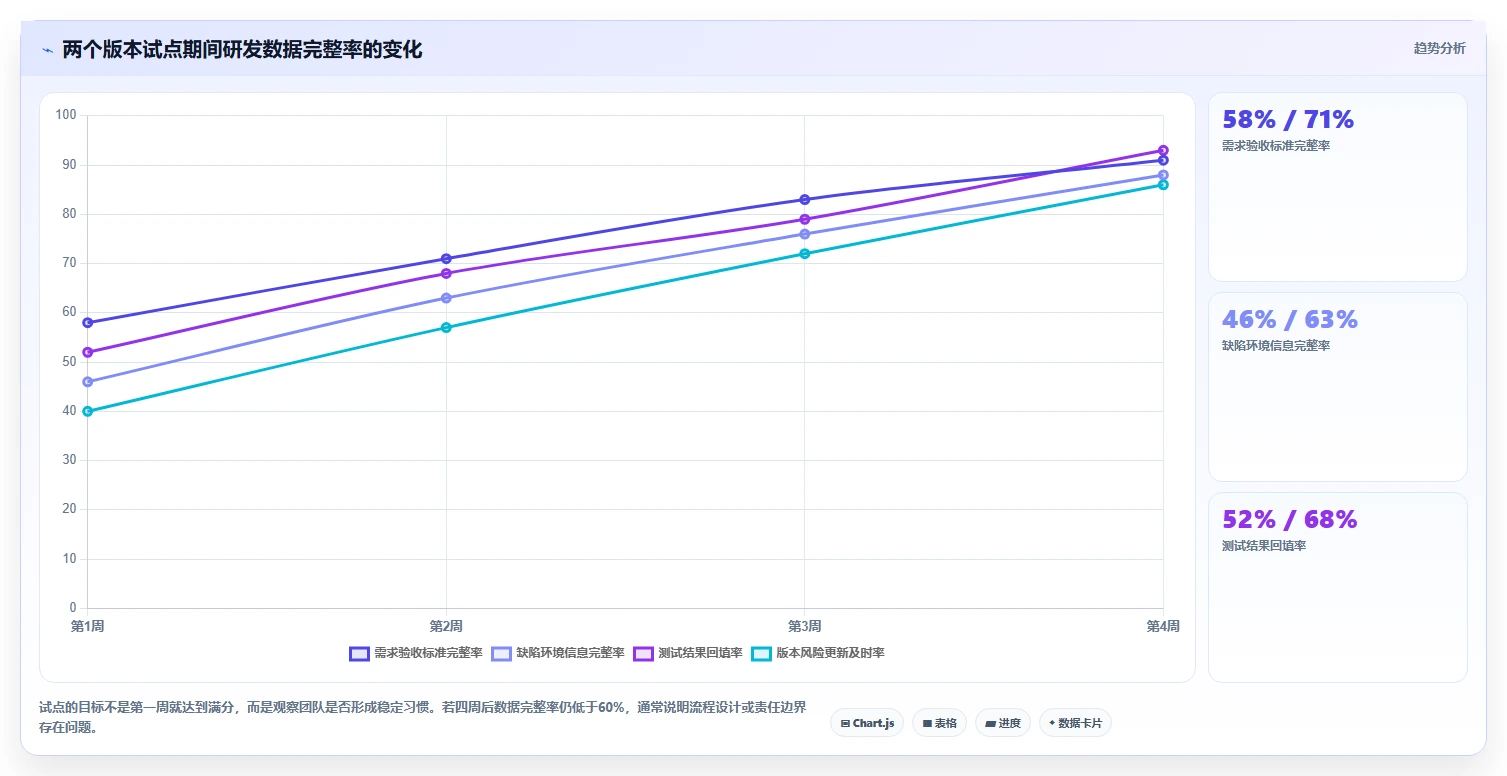Click 测试结果回填率 week 3 point at 79
The height and width of the screenshot is (776, 1507).
(805, 219)
